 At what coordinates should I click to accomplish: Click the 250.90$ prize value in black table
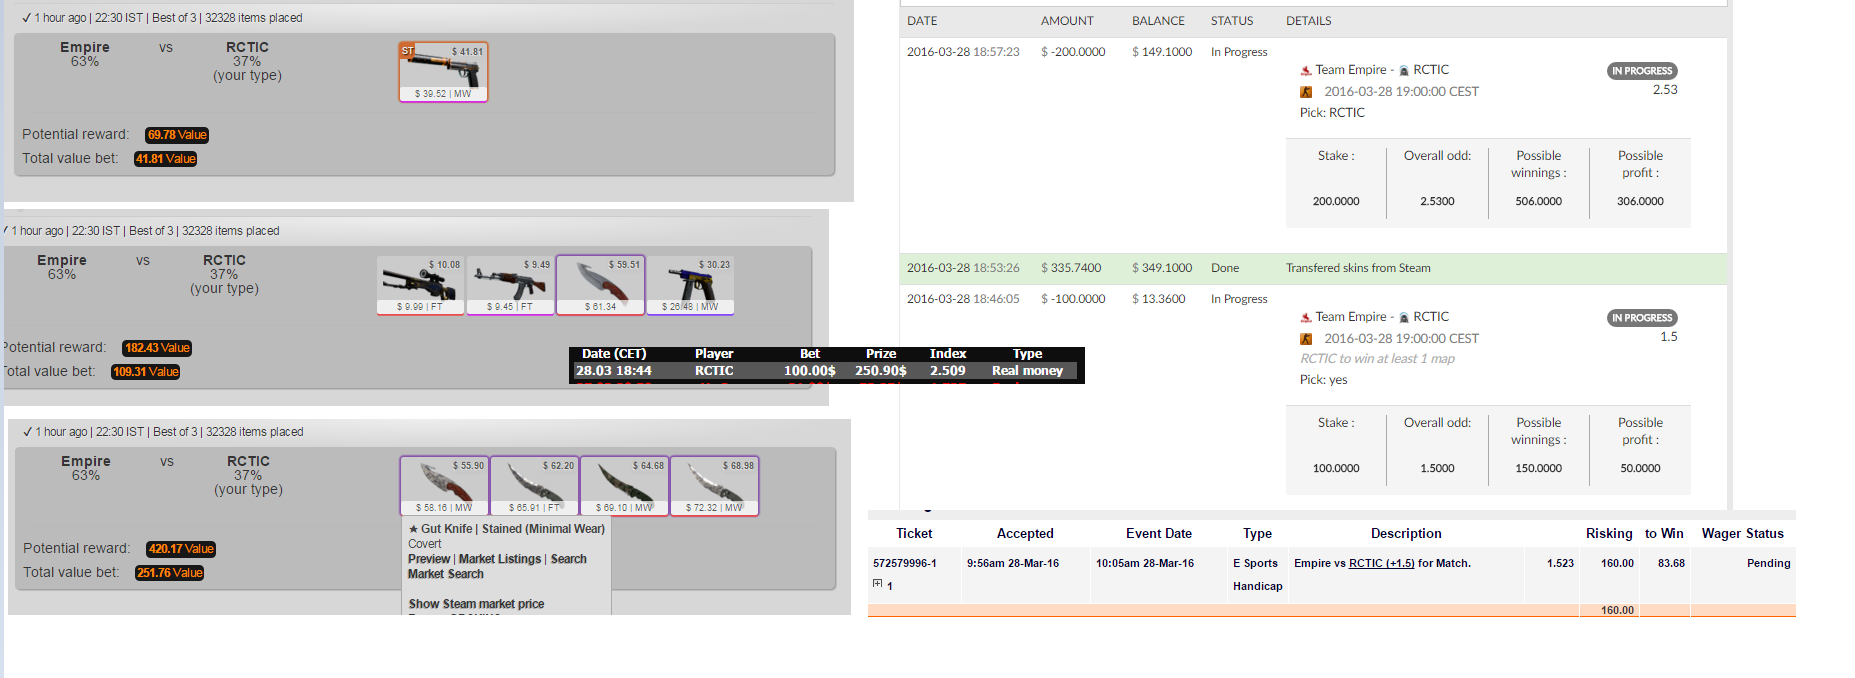(x=881, y=371)
